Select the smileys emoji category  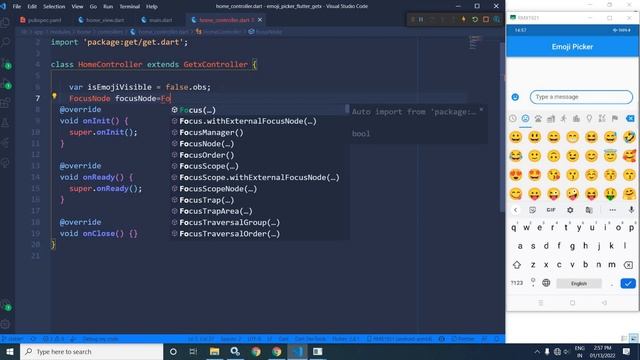pos(525,118)
